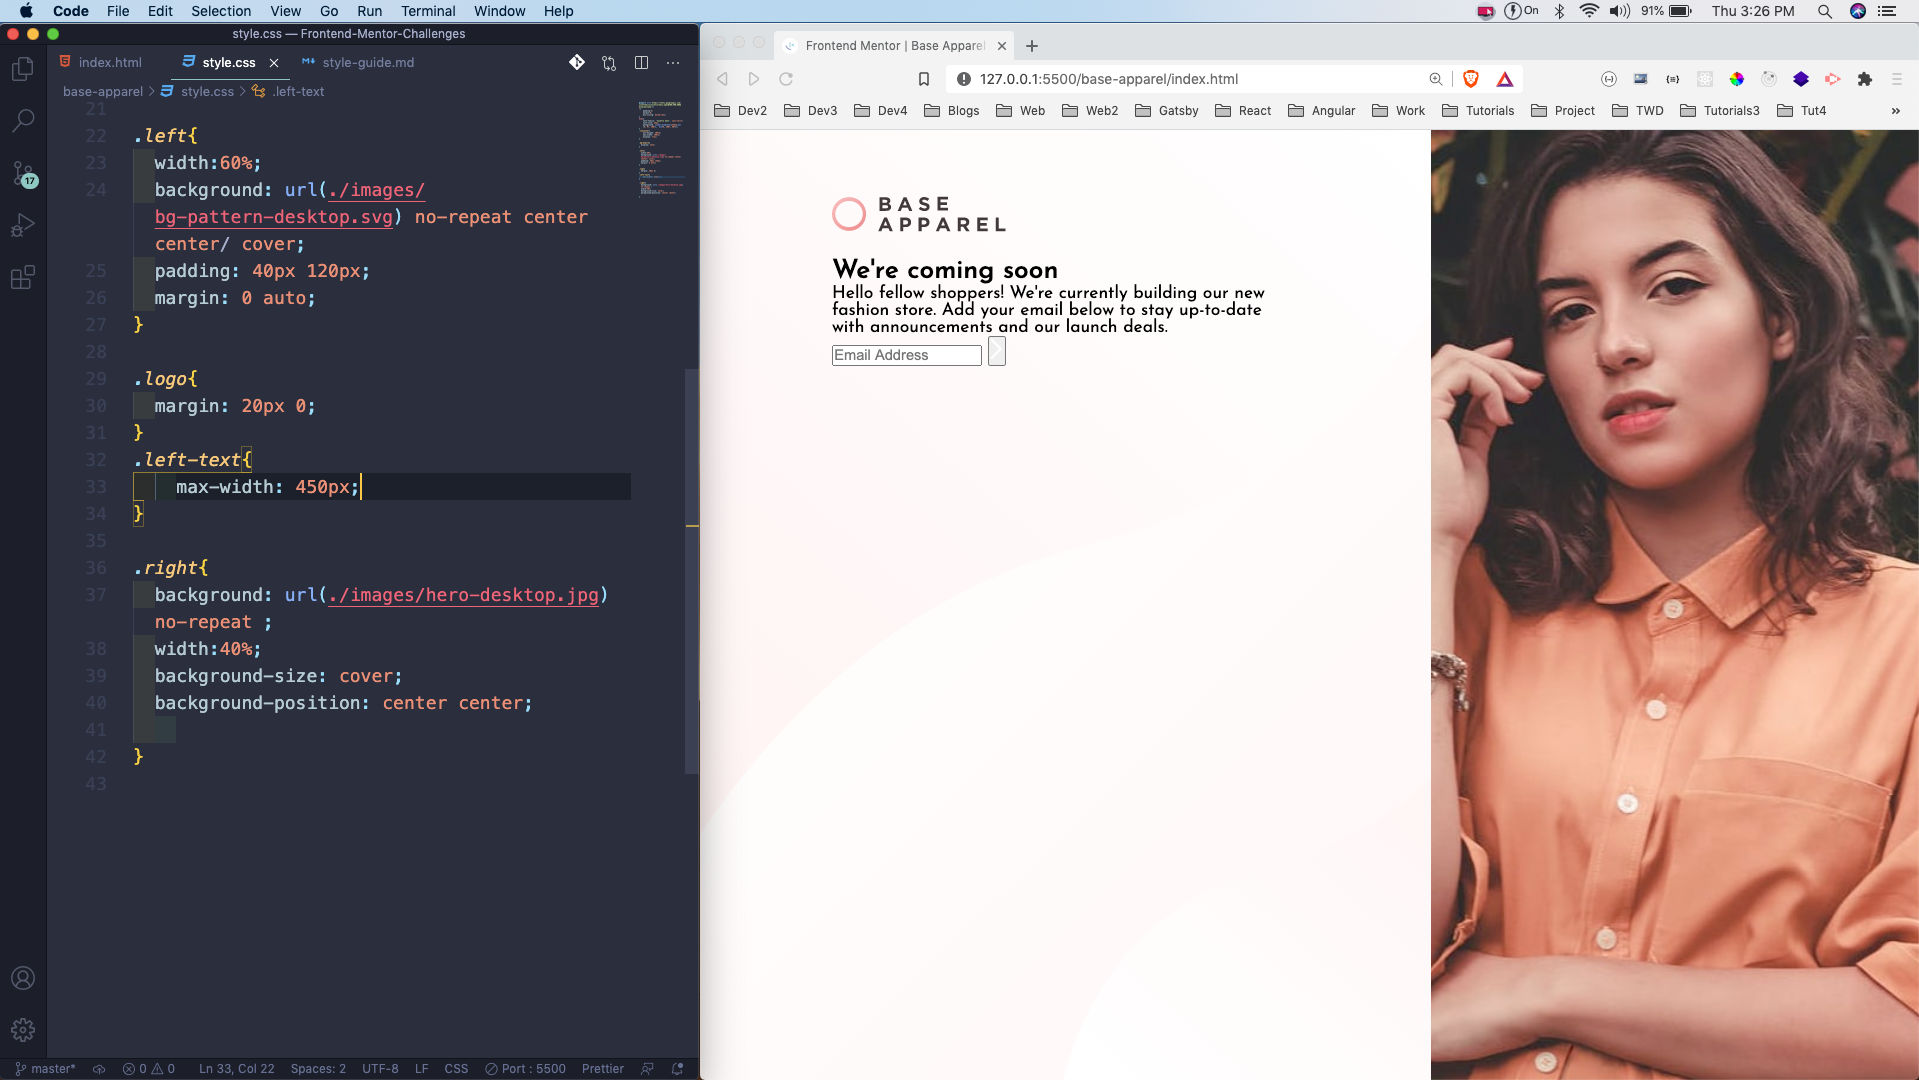
Task: Open the zoom indicator in address bar
Action: [x=1436, y=79]
